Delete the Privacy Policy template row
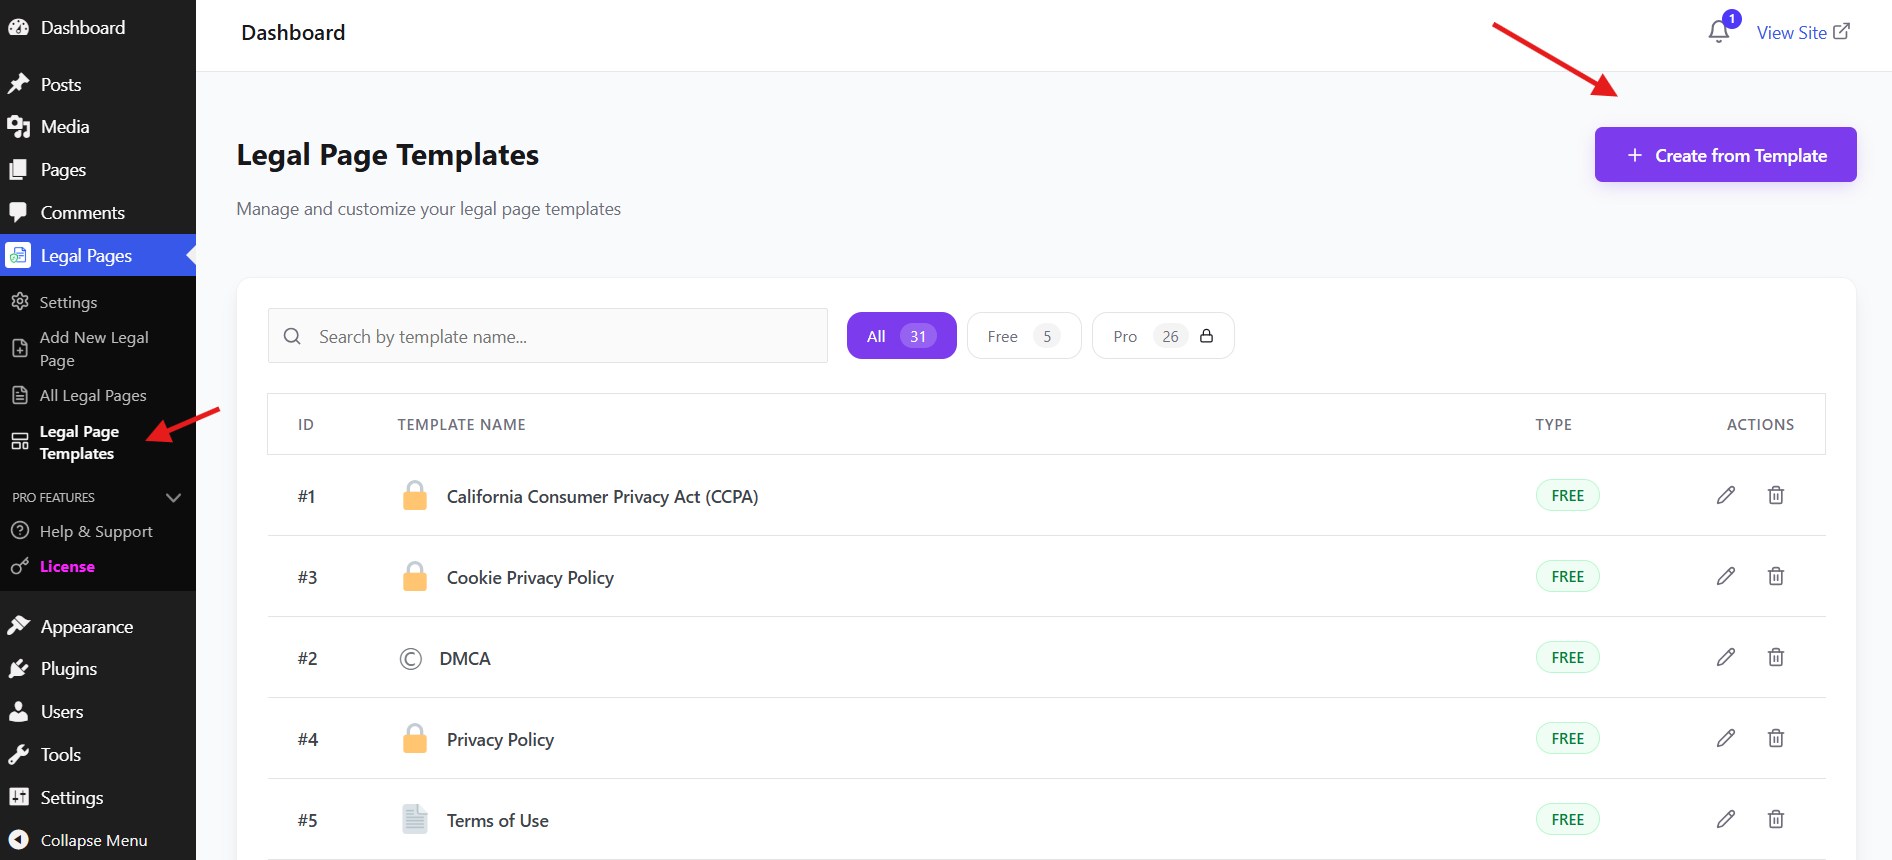This screenshot has width=1892, height=860. 1776,738
